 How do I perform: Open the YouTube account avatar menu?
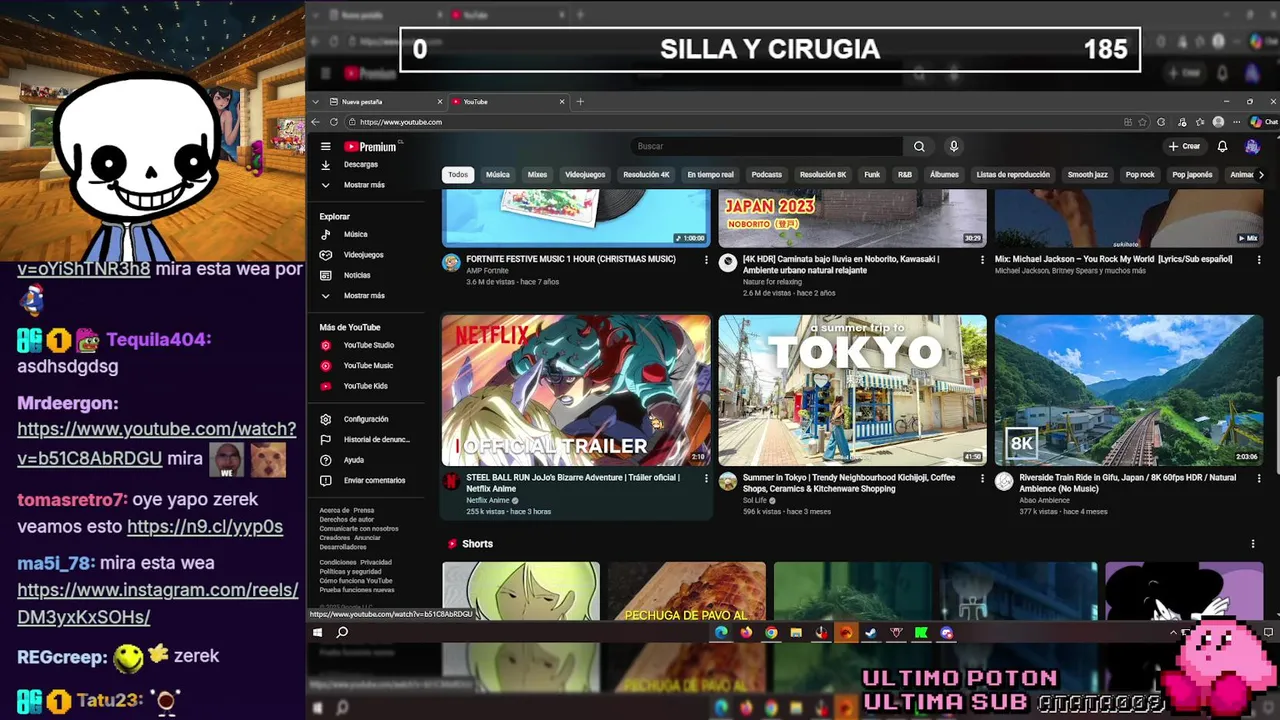click(x=1252, y=146)
